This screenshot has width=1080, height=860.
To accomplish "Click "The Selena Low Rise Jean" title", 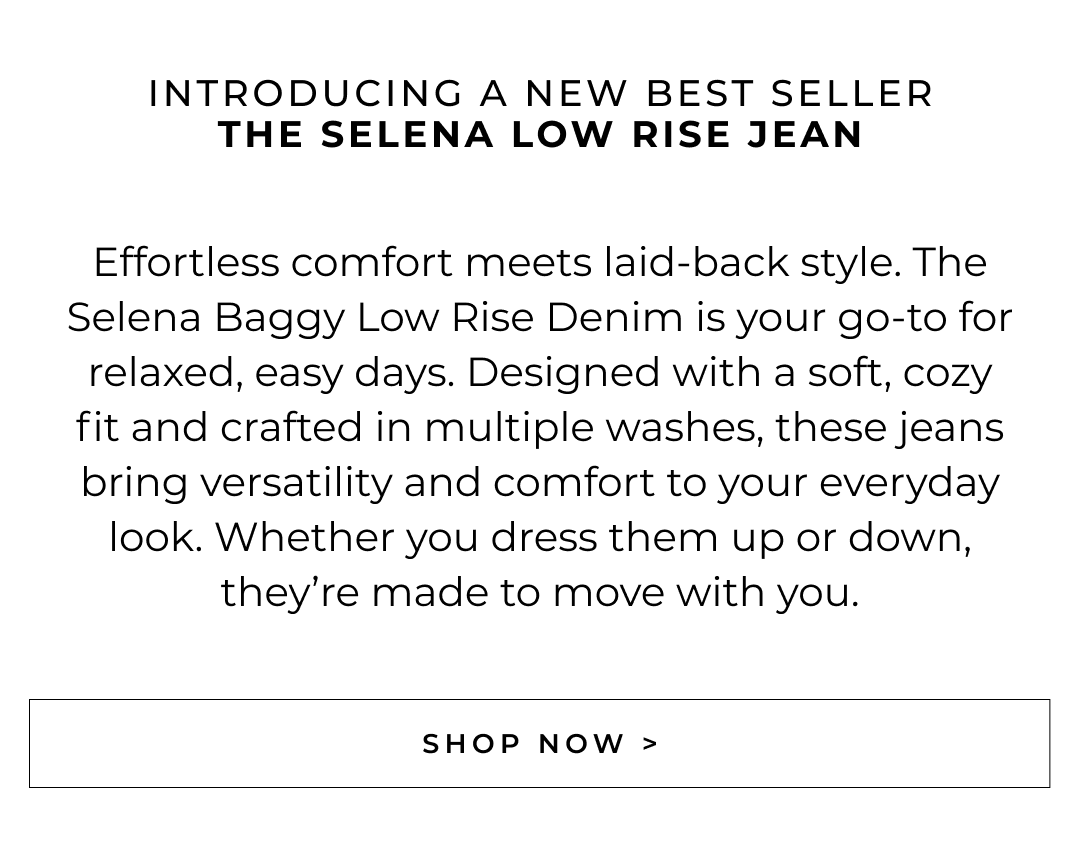I will (540, 135).
